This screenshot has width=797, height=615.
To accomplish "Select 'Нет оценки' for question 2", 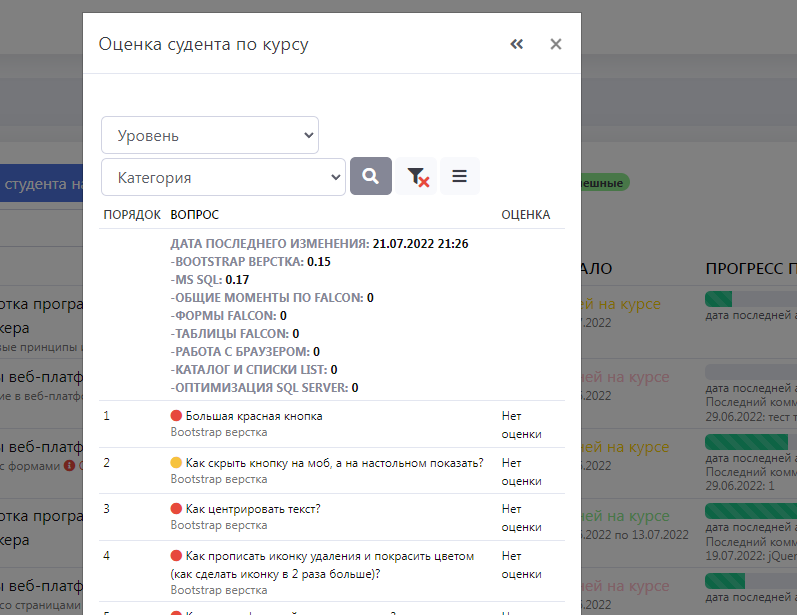I will pos(521,471).
